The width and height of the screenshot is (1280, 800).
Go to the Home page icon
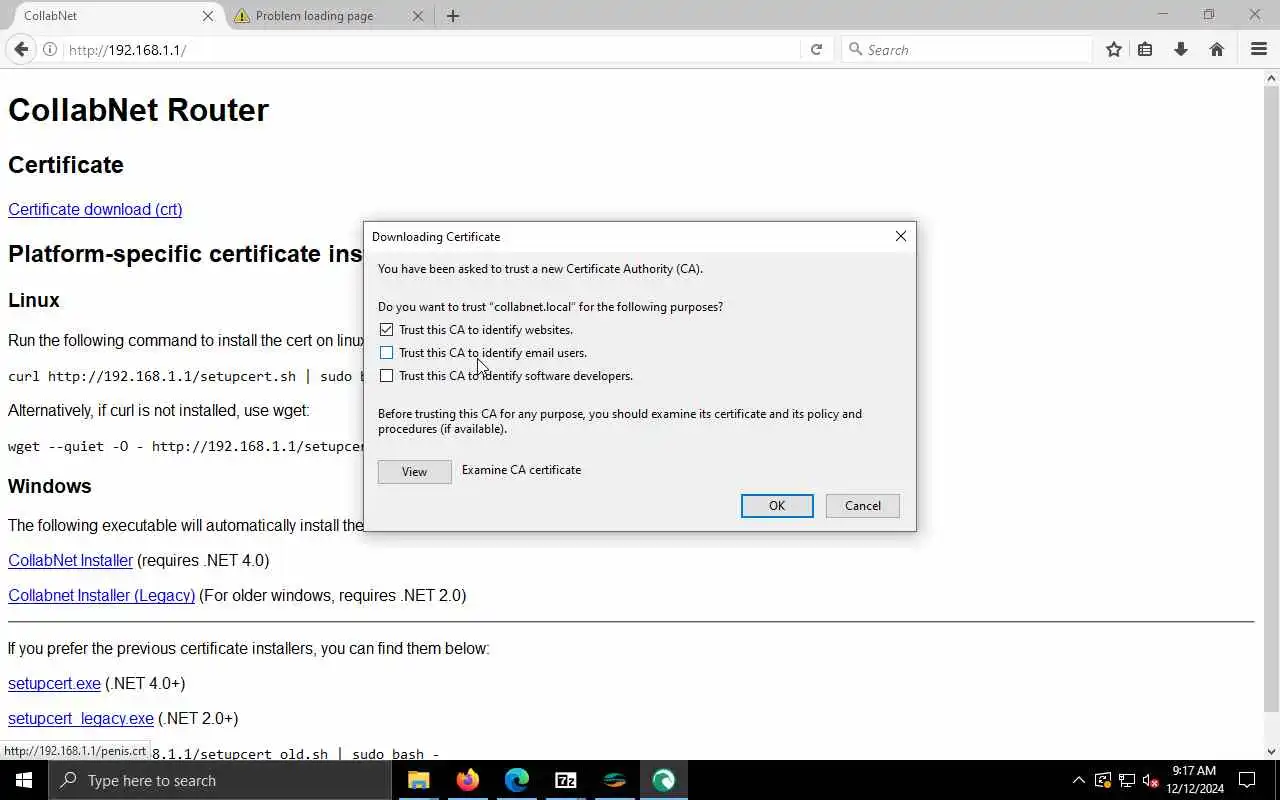(x=1217, y=49)
